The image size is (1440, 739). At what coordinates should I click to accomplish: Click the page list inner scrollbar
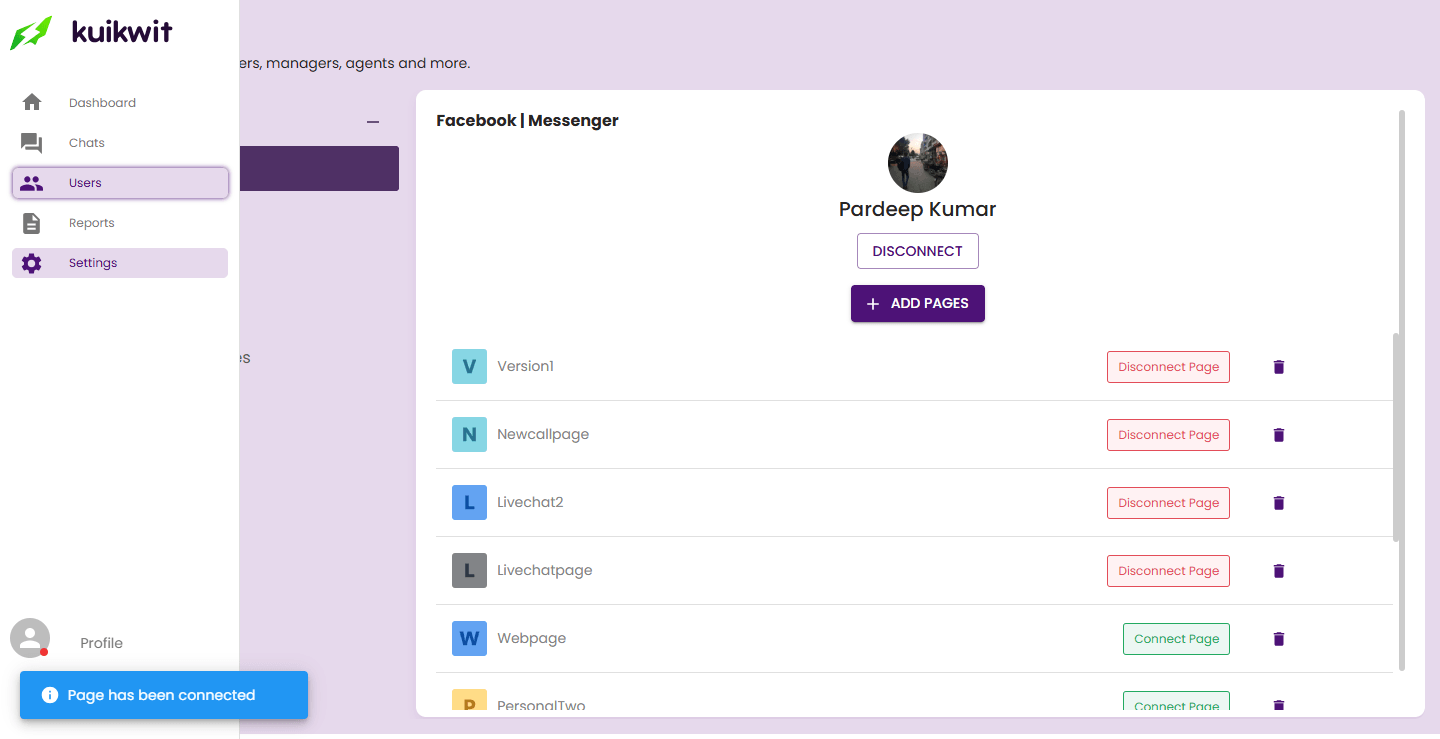[1396, 437]
